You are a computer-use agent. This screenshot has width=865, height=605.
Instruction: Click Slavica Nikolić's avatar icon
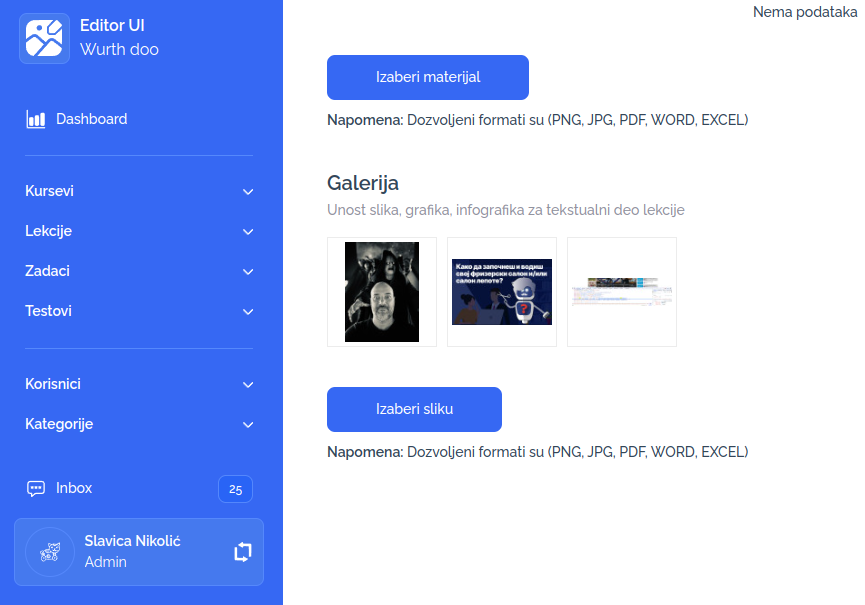coord(50,551)
